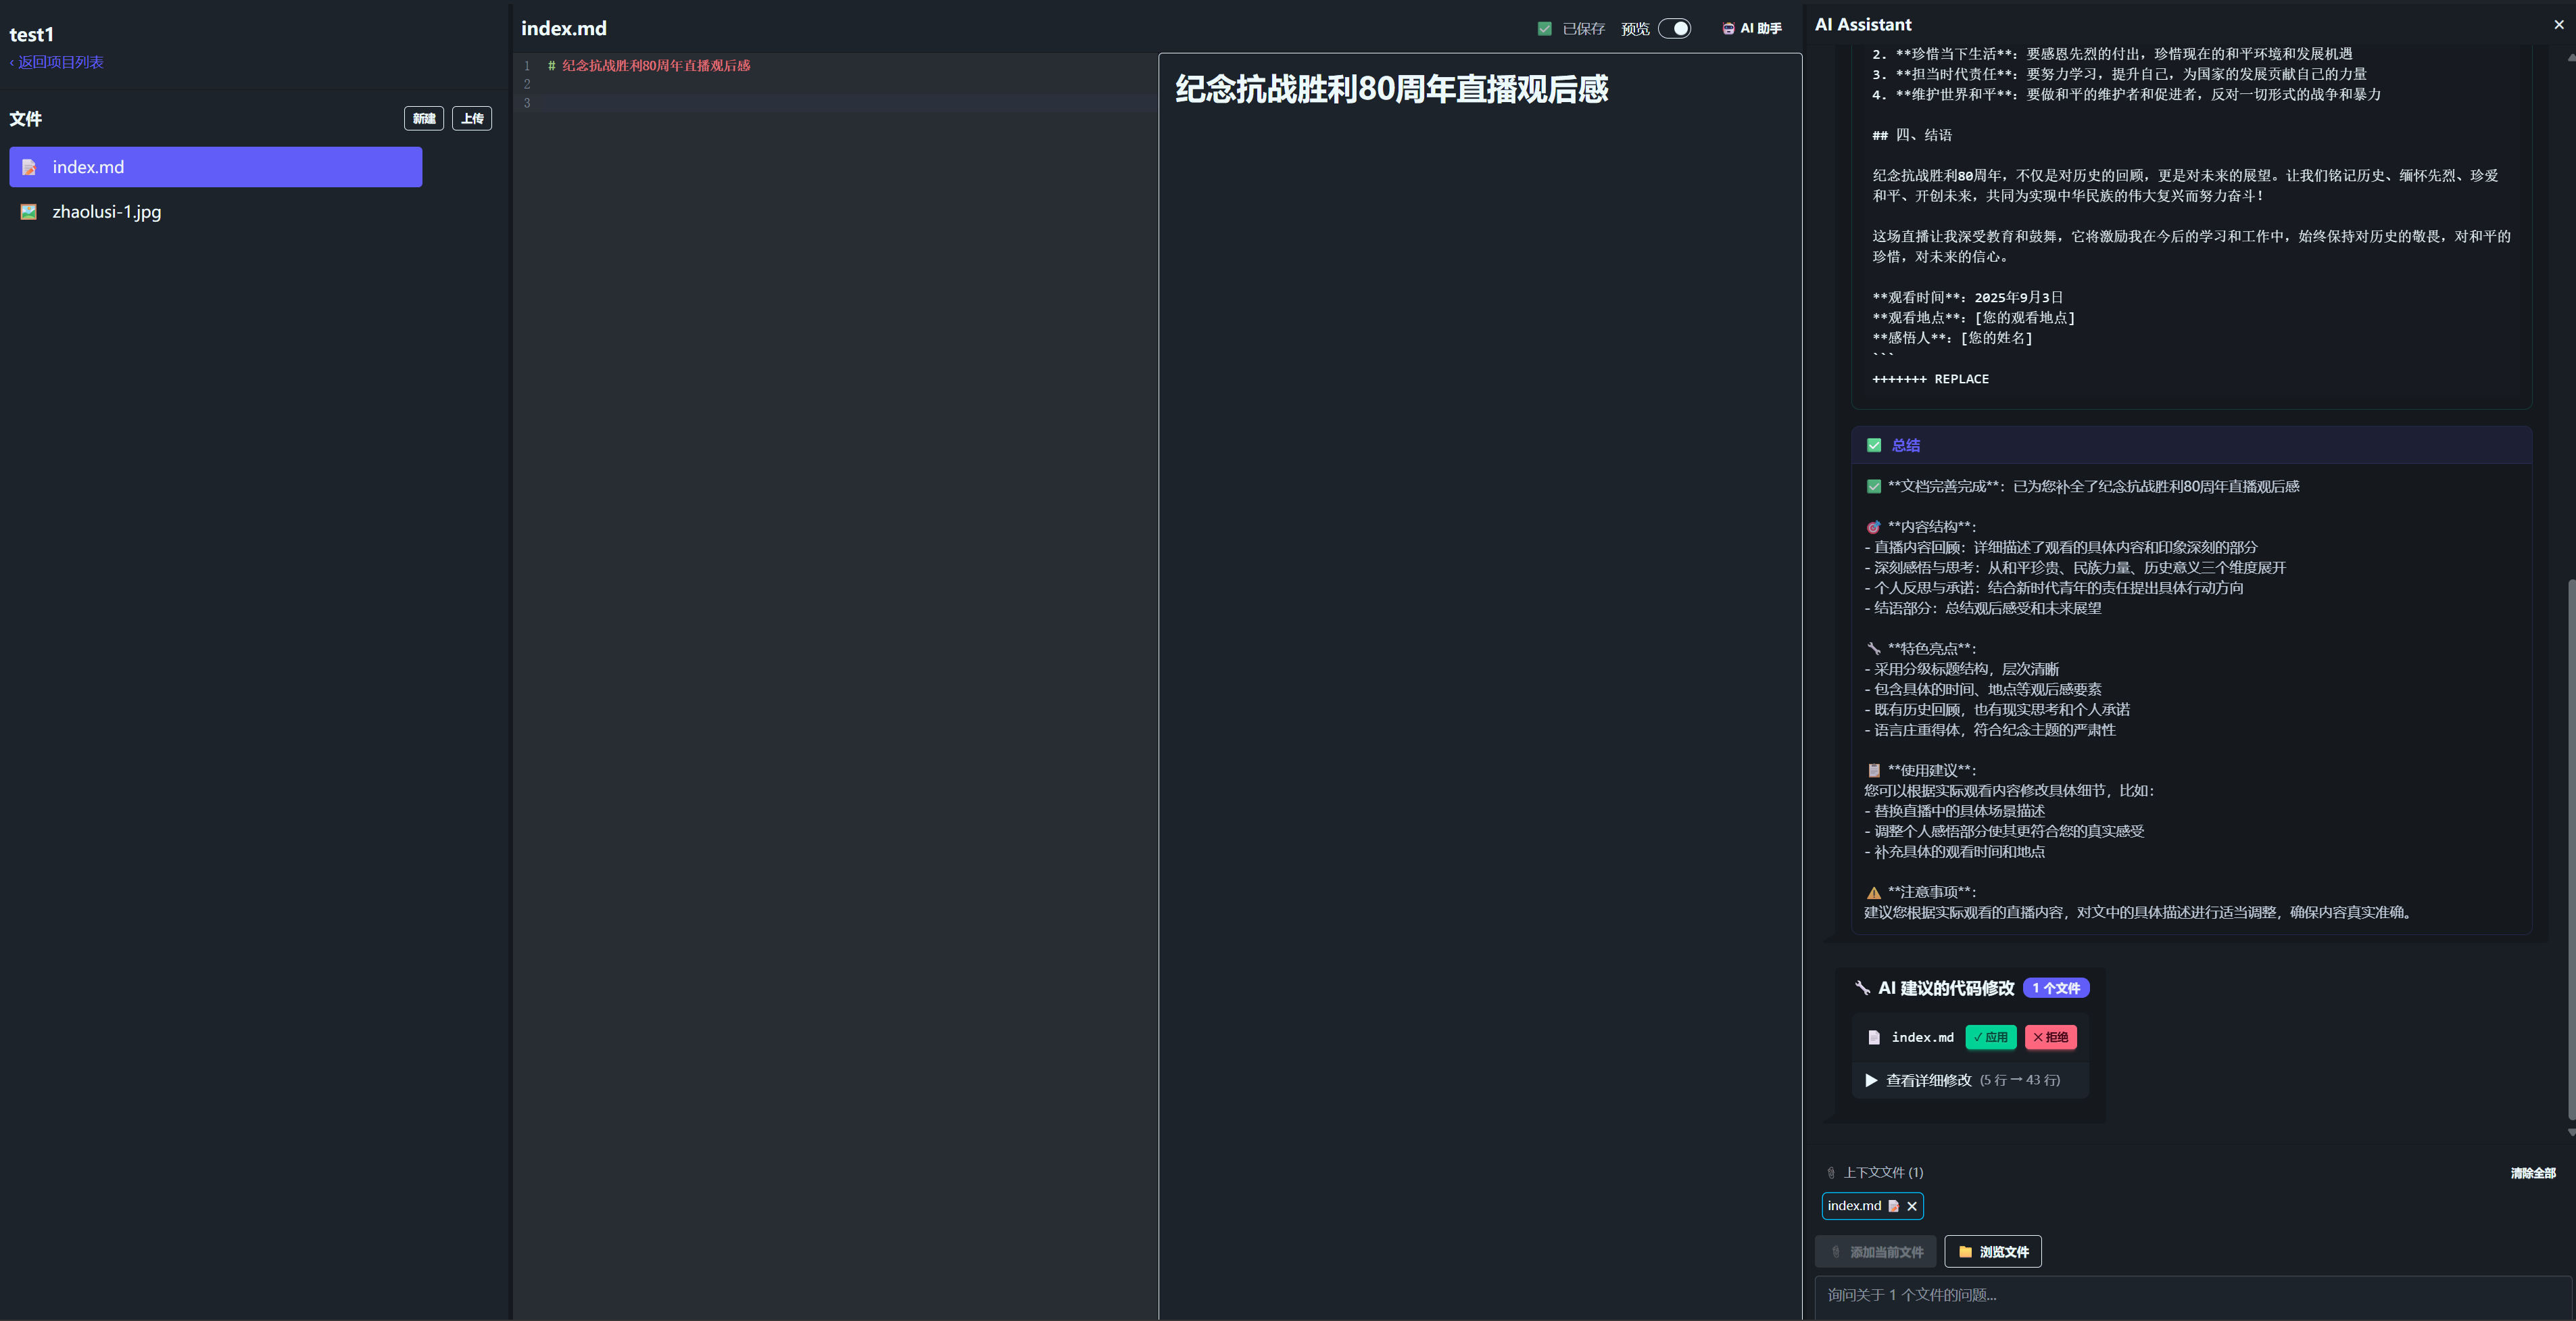Remove index.md context chip via its X

tap(1912, 1206)
